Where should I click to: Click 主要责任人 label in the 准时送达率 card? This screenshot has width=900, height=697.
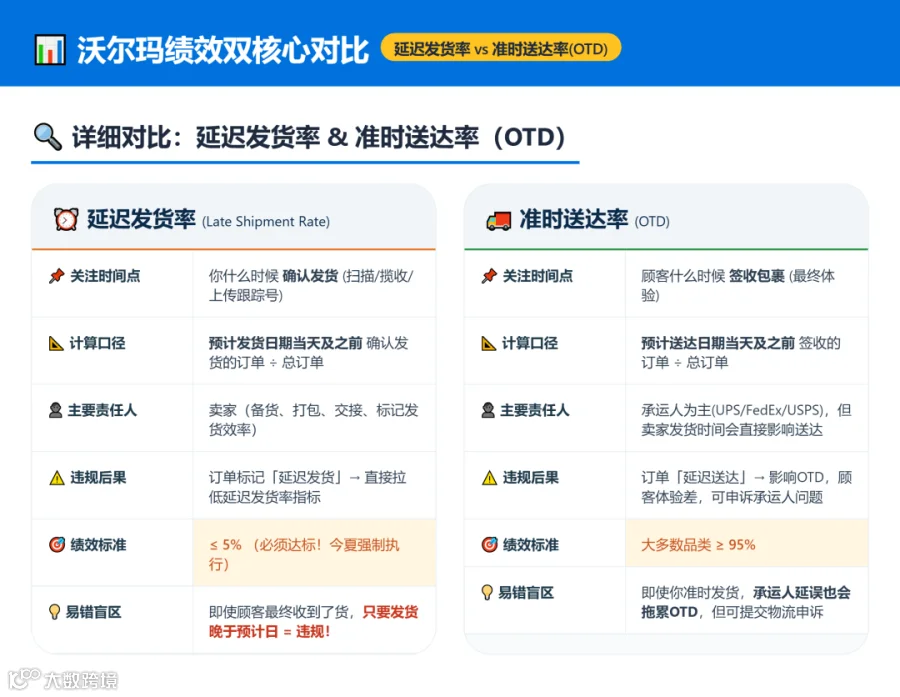pyautogui.click(x=535, y=411)
